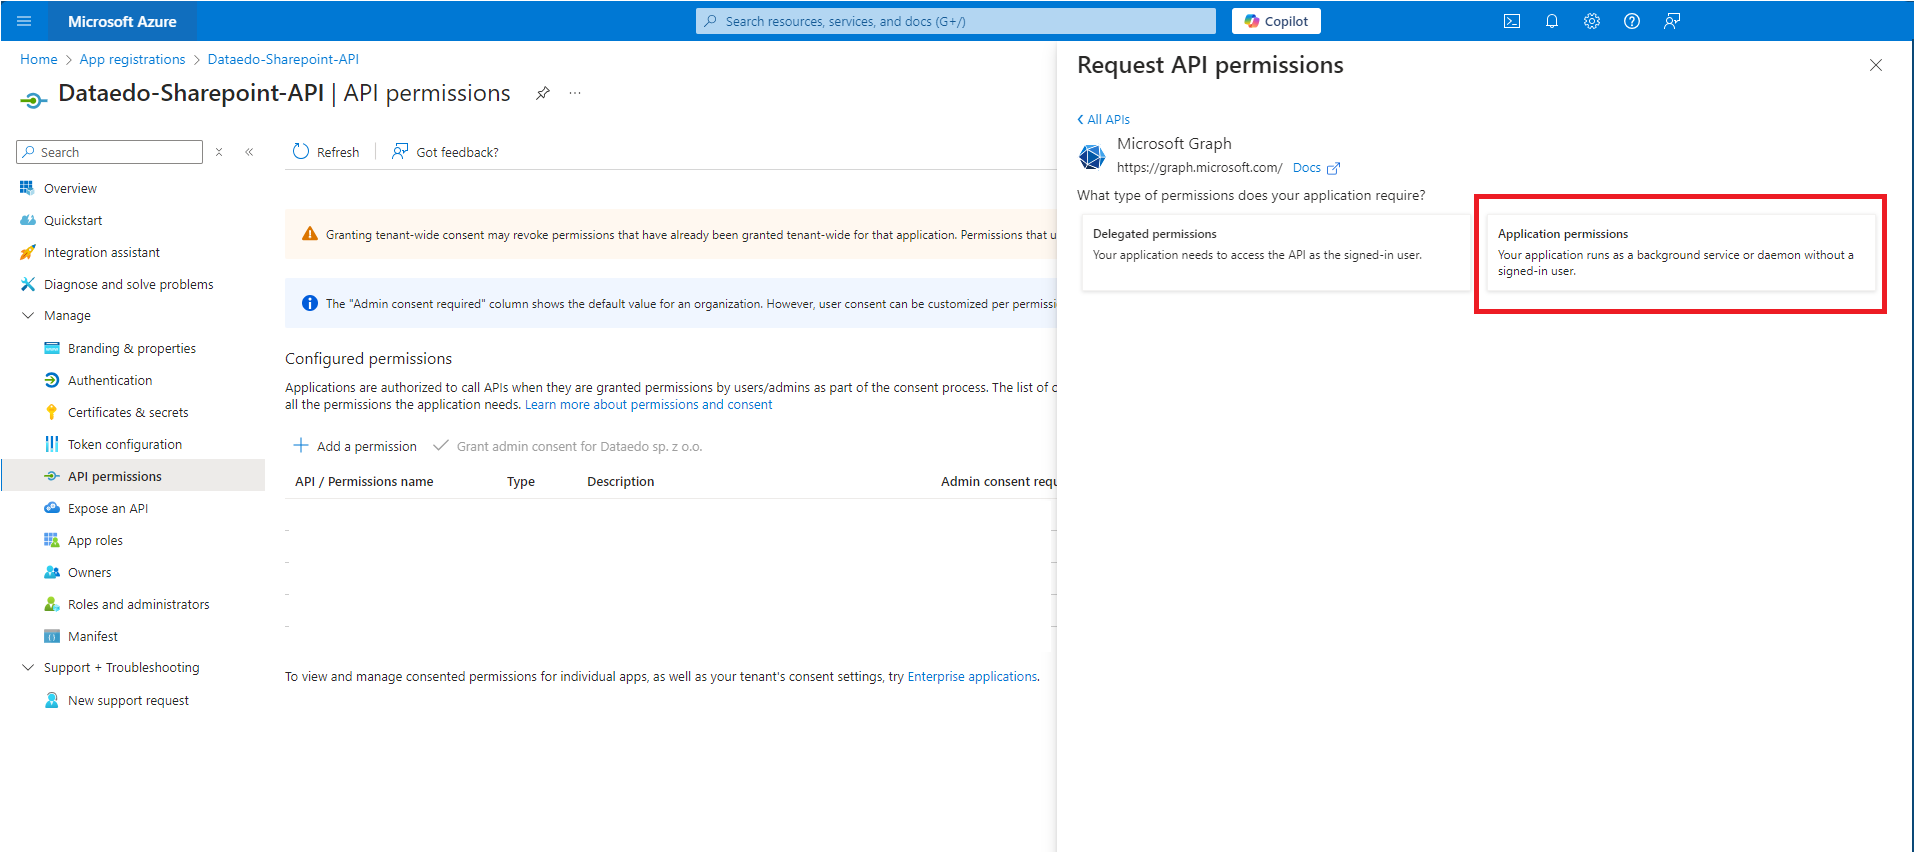Focus the global search resources box
The width and height of the screenshot is (1915, 853).
click(x=956, y=21)
